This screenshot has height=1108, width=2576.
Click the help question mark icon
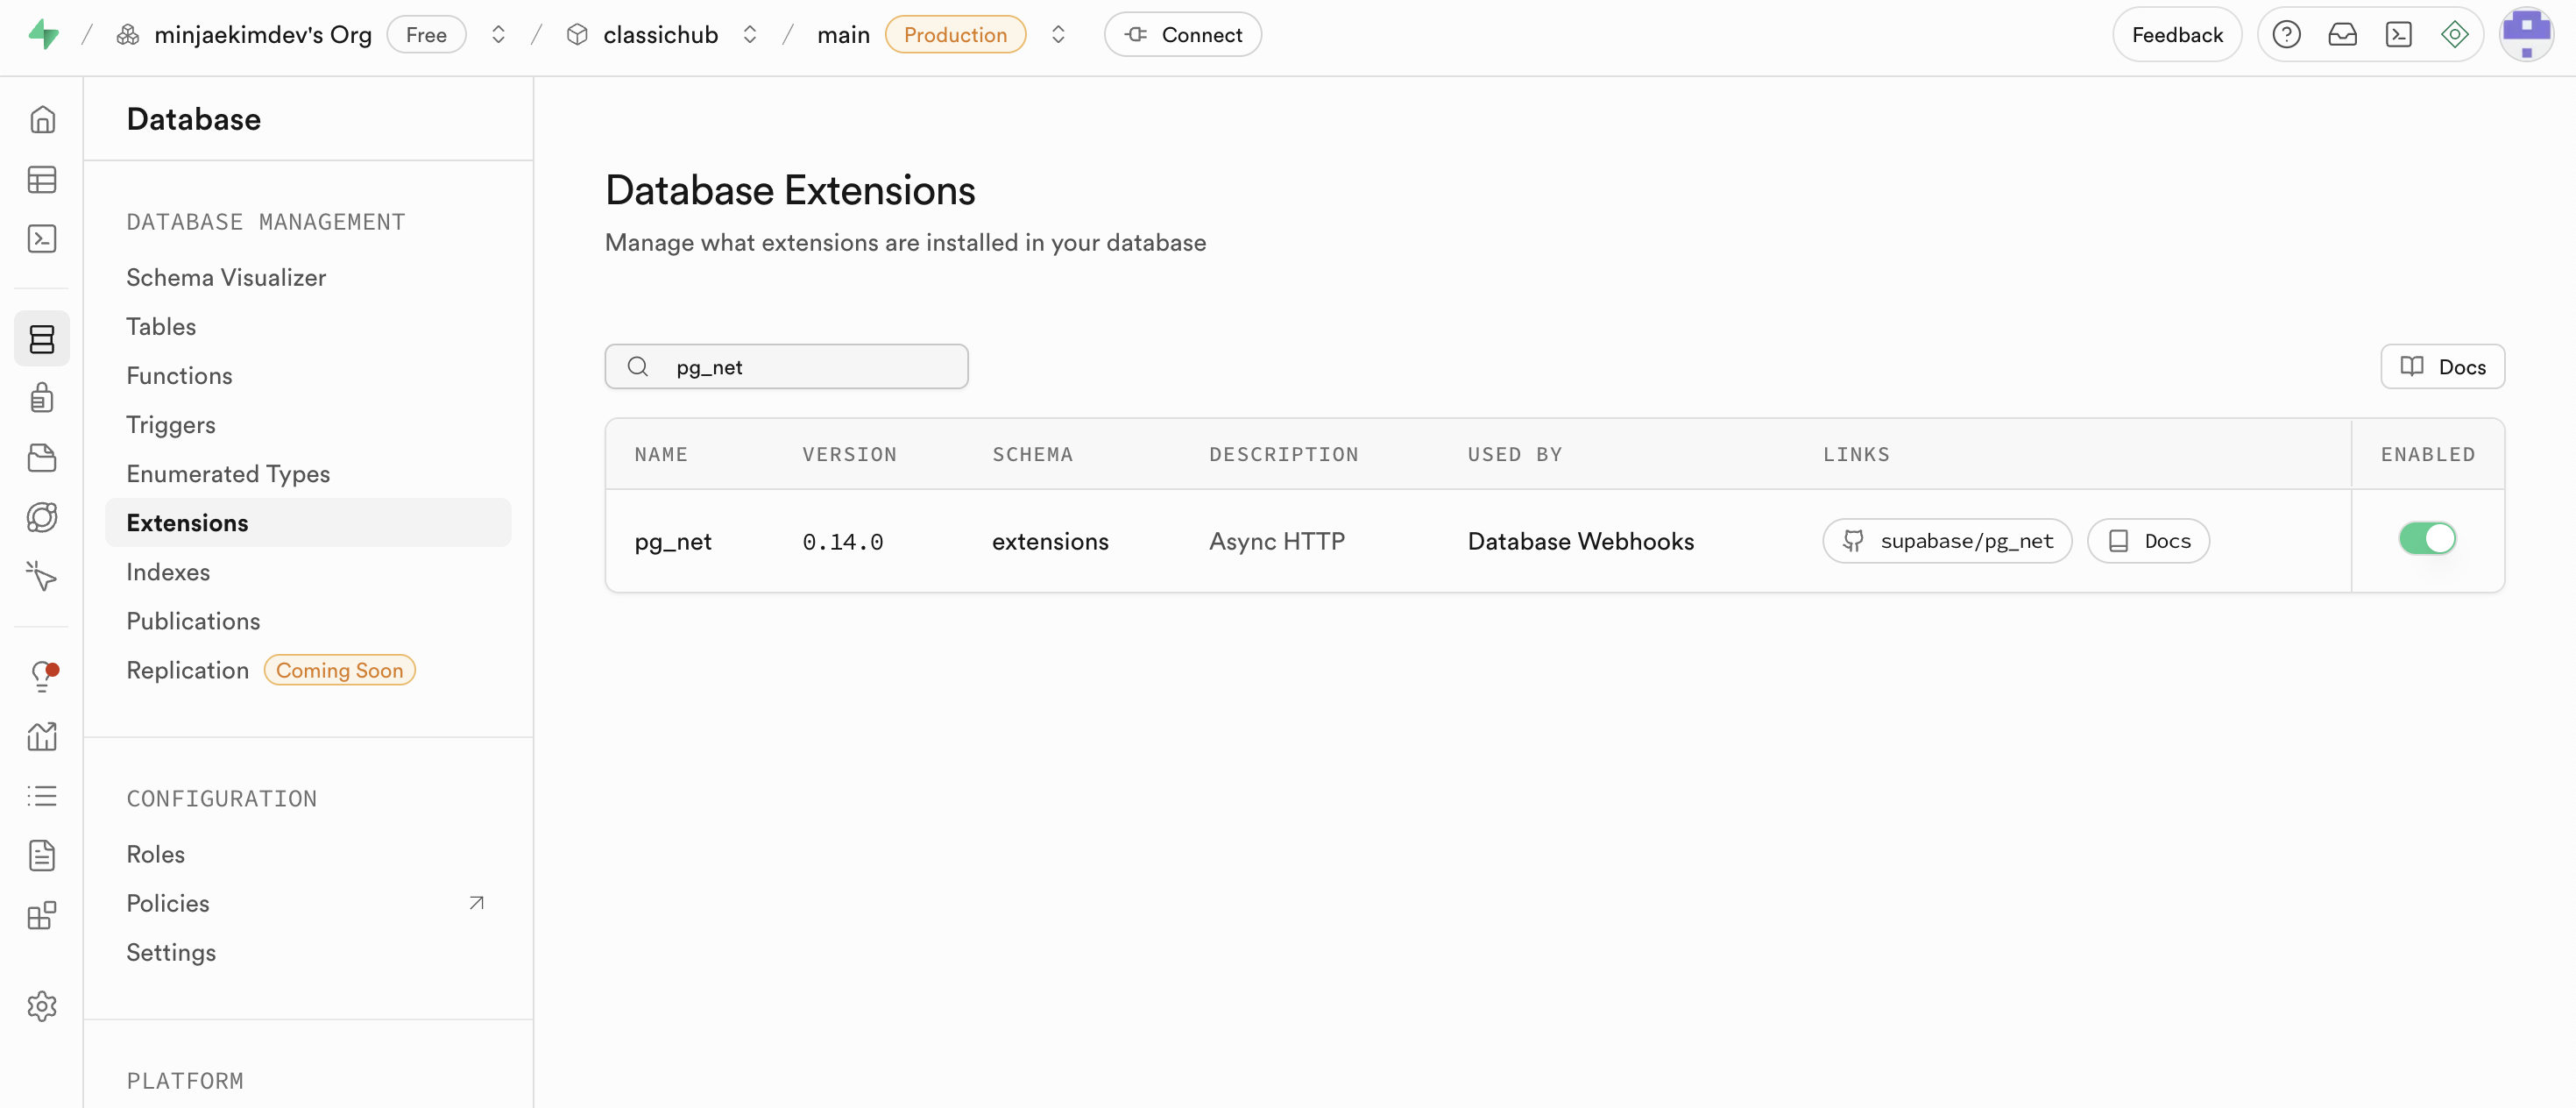click(x=2286, y=35)
